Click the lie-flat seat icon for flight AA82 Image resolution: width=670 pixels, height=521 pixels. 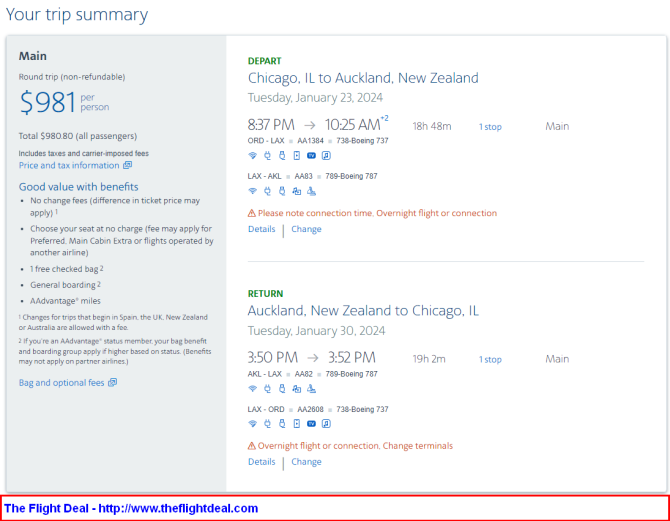311,389
